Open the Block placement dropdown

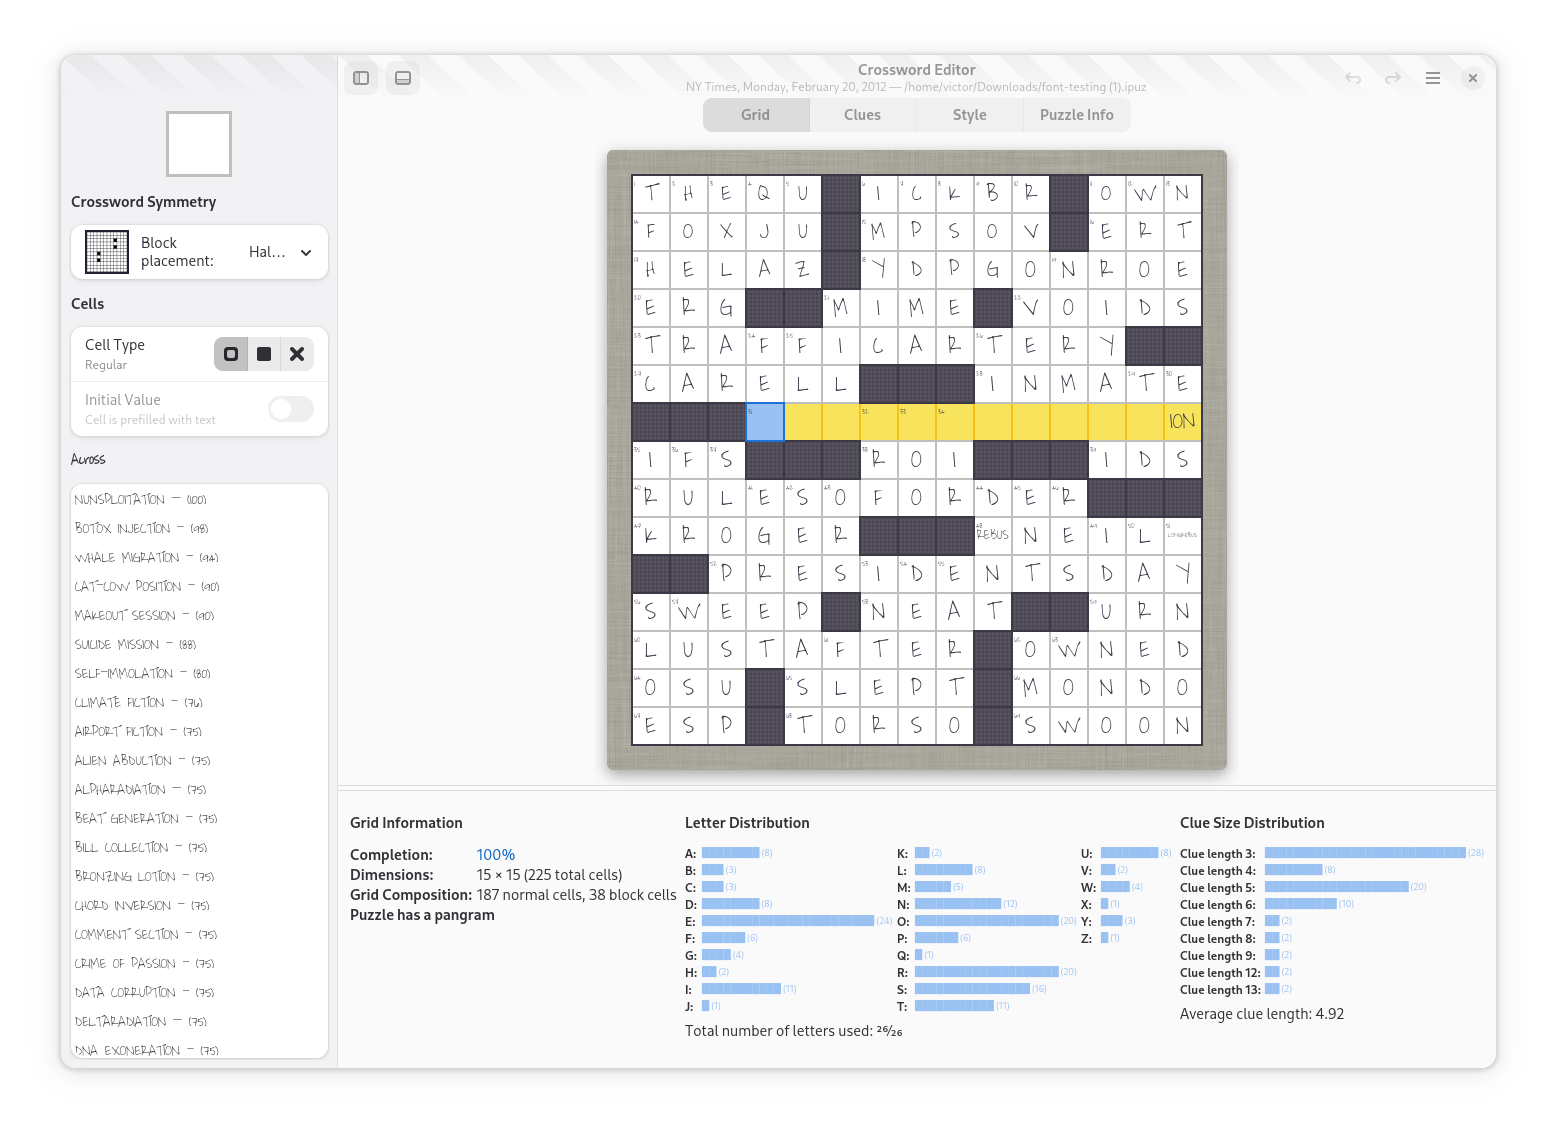200,252
